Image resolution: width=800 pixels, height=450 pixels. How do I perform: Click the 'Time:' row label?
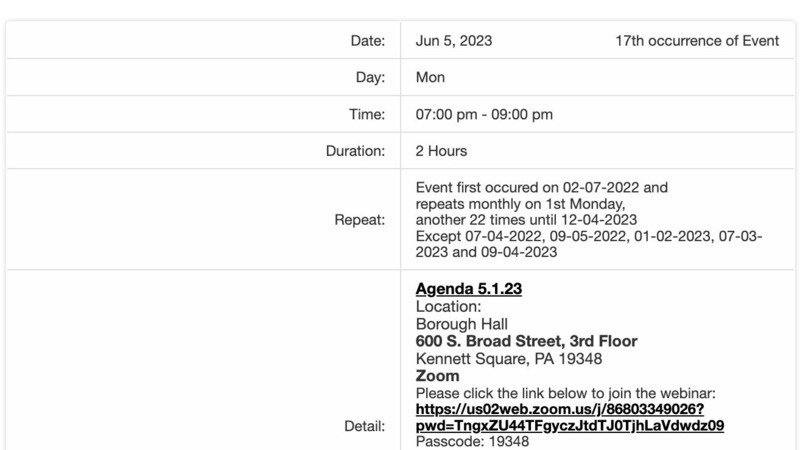(366, 114)
